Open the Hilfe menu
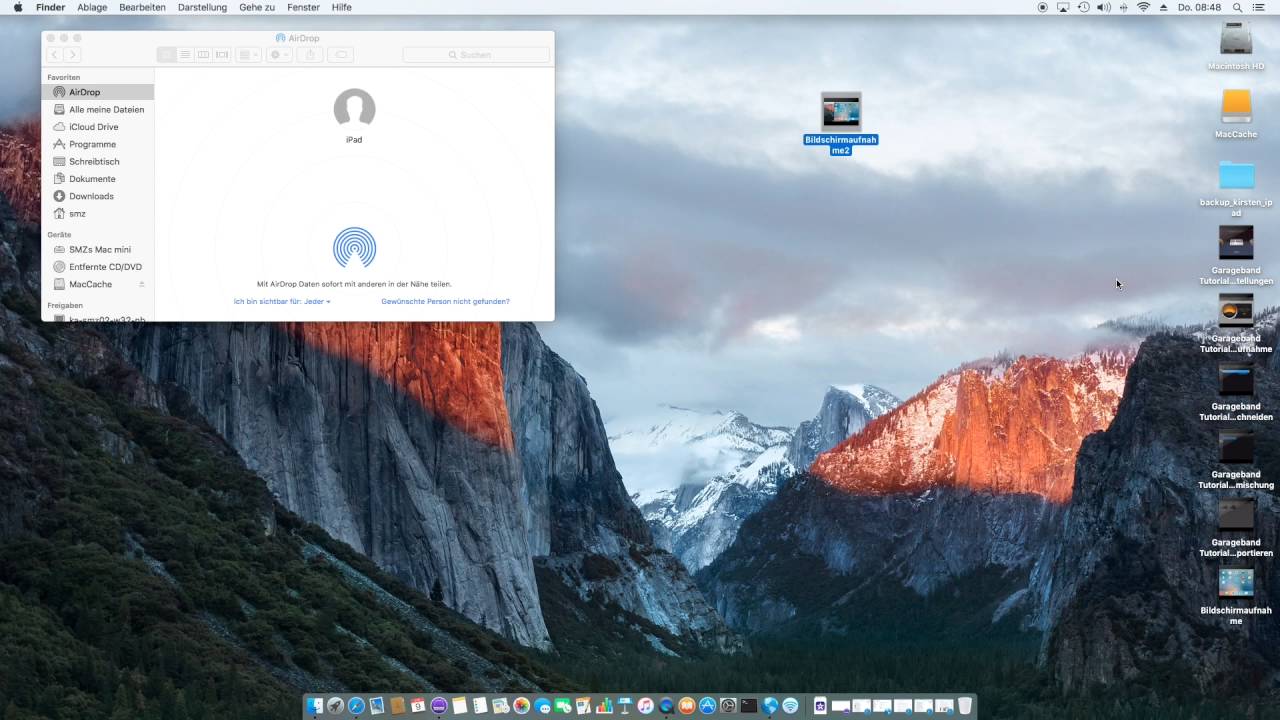1280x720 pixels. click(x=341, y=7)
